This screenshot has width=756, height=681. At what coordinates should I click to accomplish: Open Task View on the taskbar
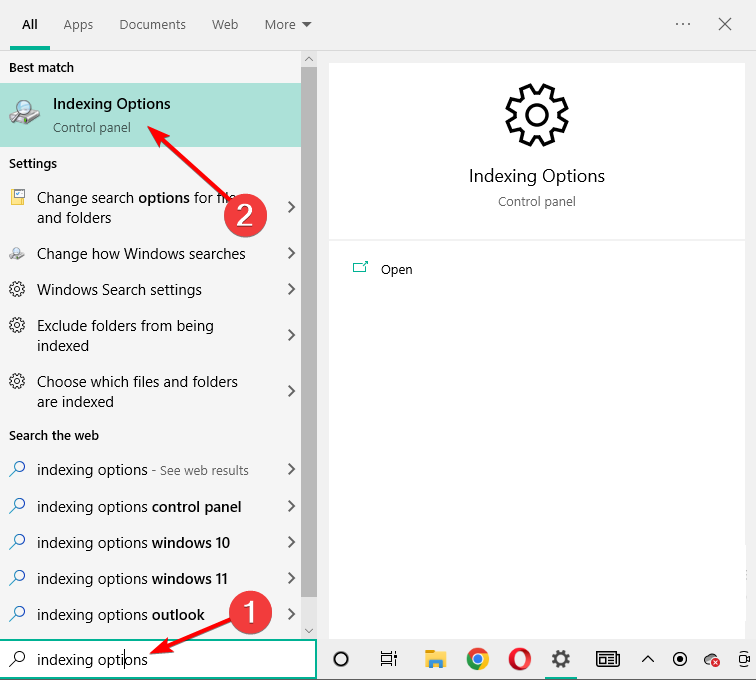389,659
